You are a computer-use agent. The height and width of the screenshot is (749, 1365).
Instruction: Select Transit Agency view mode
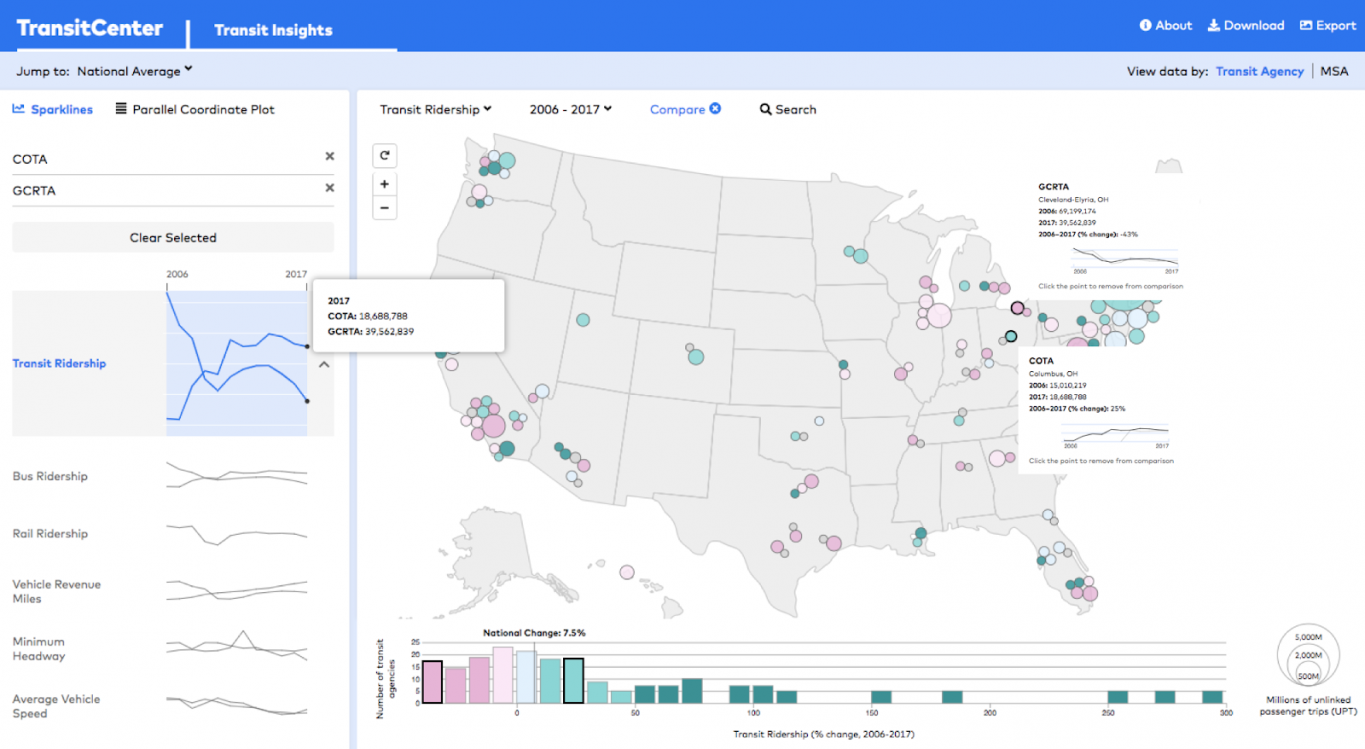1261,71
